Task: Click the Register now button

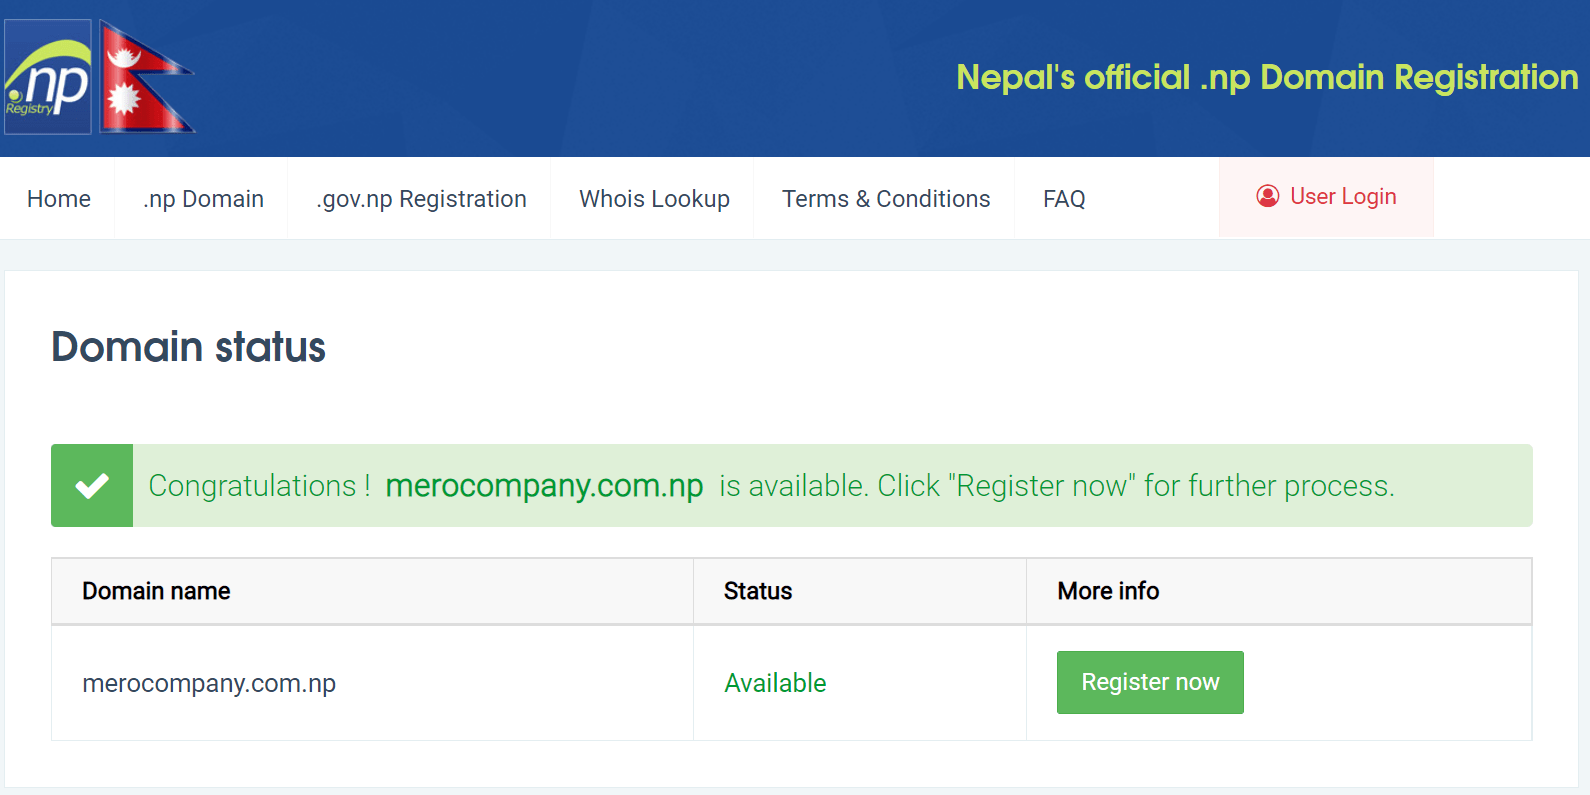Action: tap(1150, 682)
